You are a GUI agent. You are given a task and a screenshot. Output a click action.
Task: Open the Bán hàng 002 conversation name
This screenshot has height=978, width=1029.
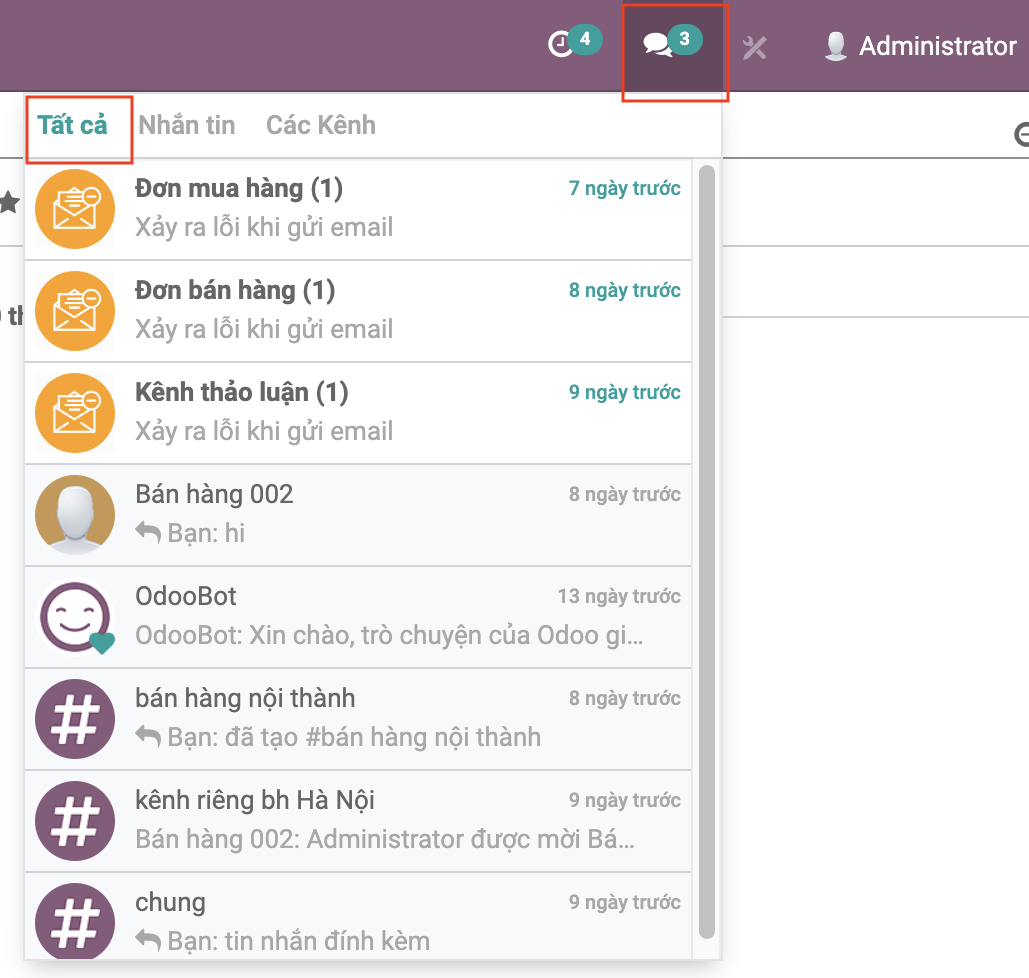(214, 494)
